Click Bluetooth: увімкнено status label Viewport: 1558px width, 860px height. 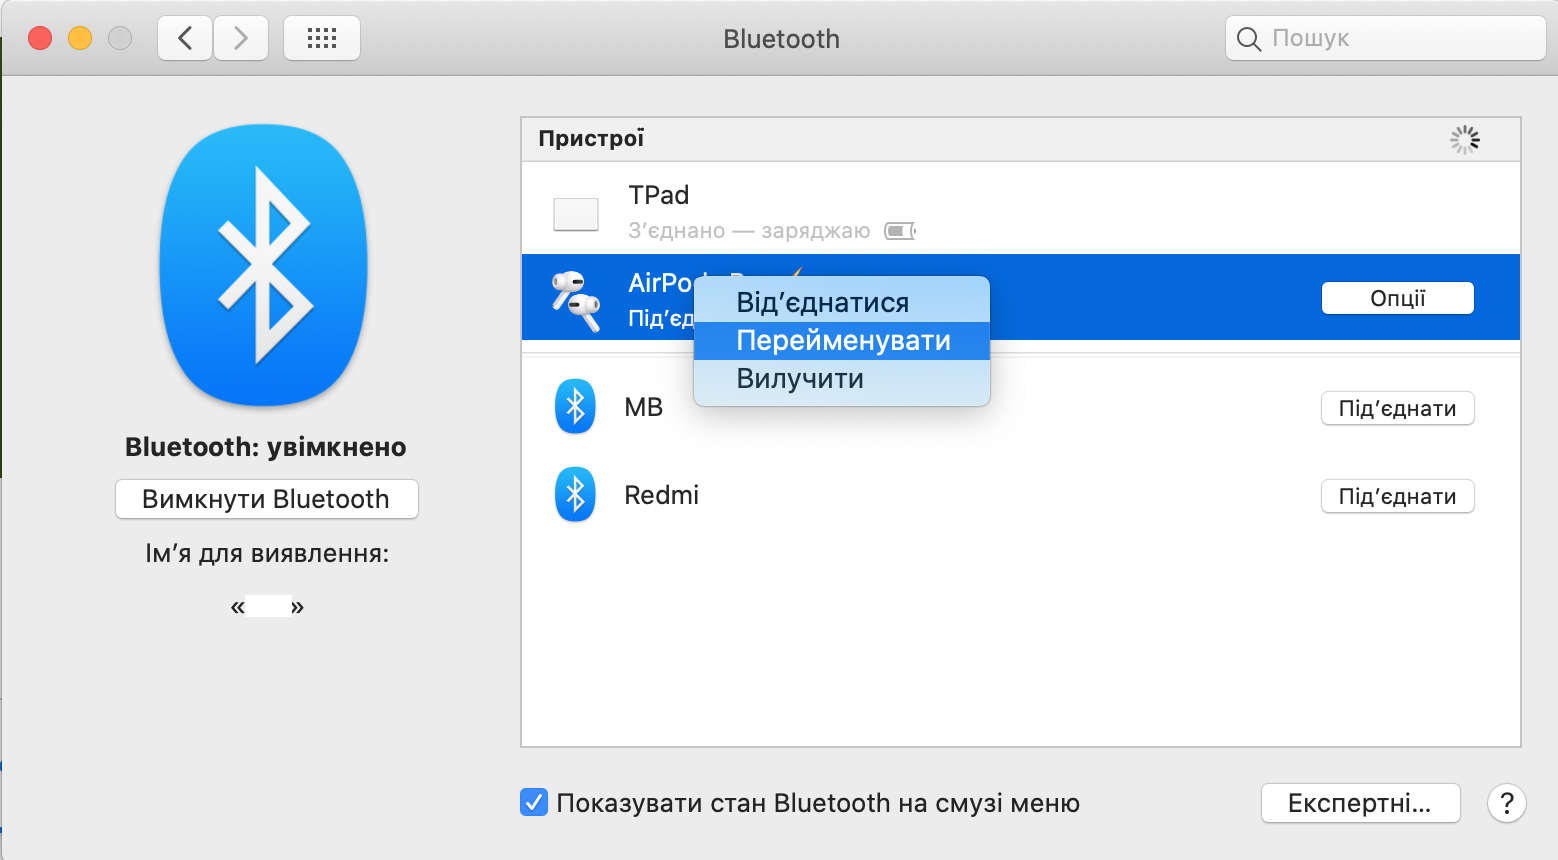click(266, 447)
